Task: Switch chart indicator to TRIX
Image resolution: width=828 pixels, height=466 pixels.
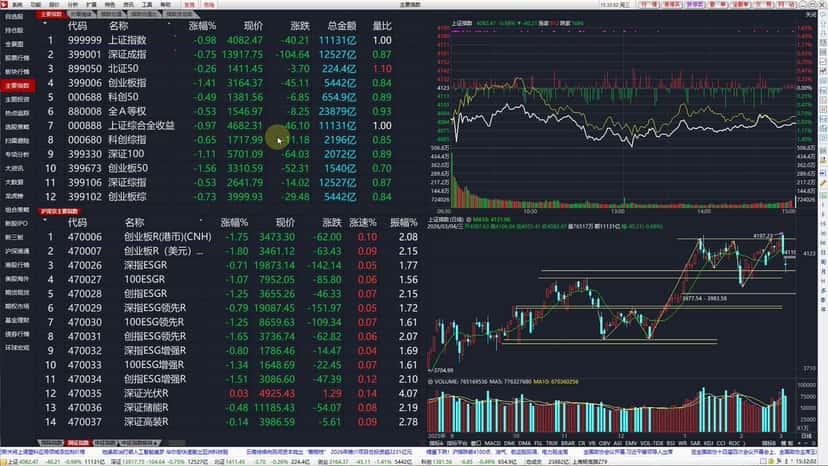Action: click(x=552, y=443)
